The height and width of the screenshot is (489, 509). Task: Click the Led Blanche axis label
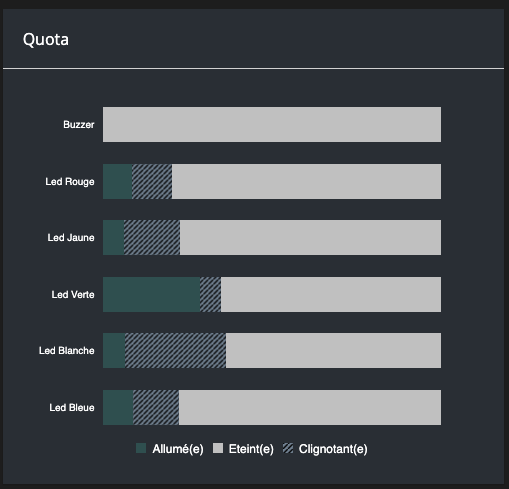pyautogui.click(x=67, y=351)
